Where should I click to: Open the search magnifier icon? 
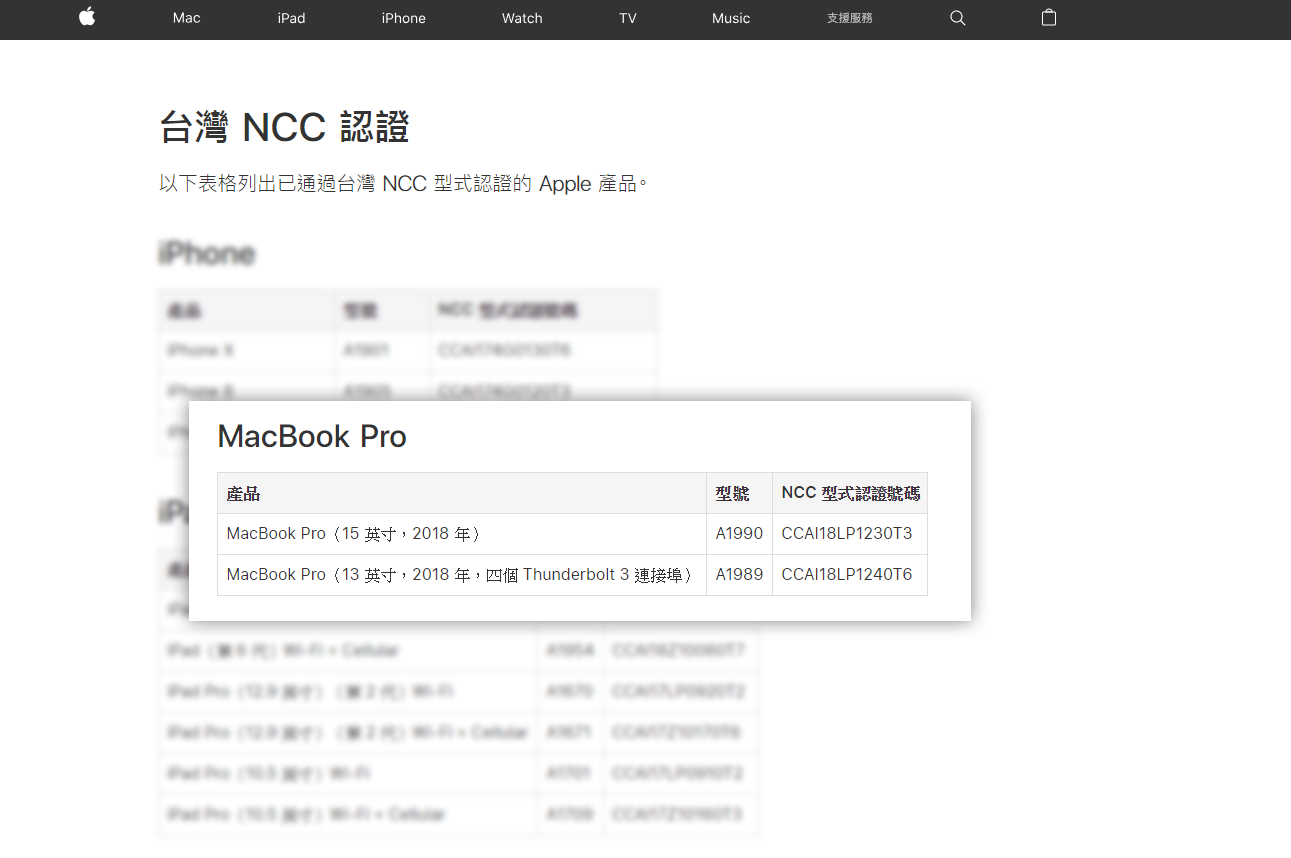(x=957, y=18)
